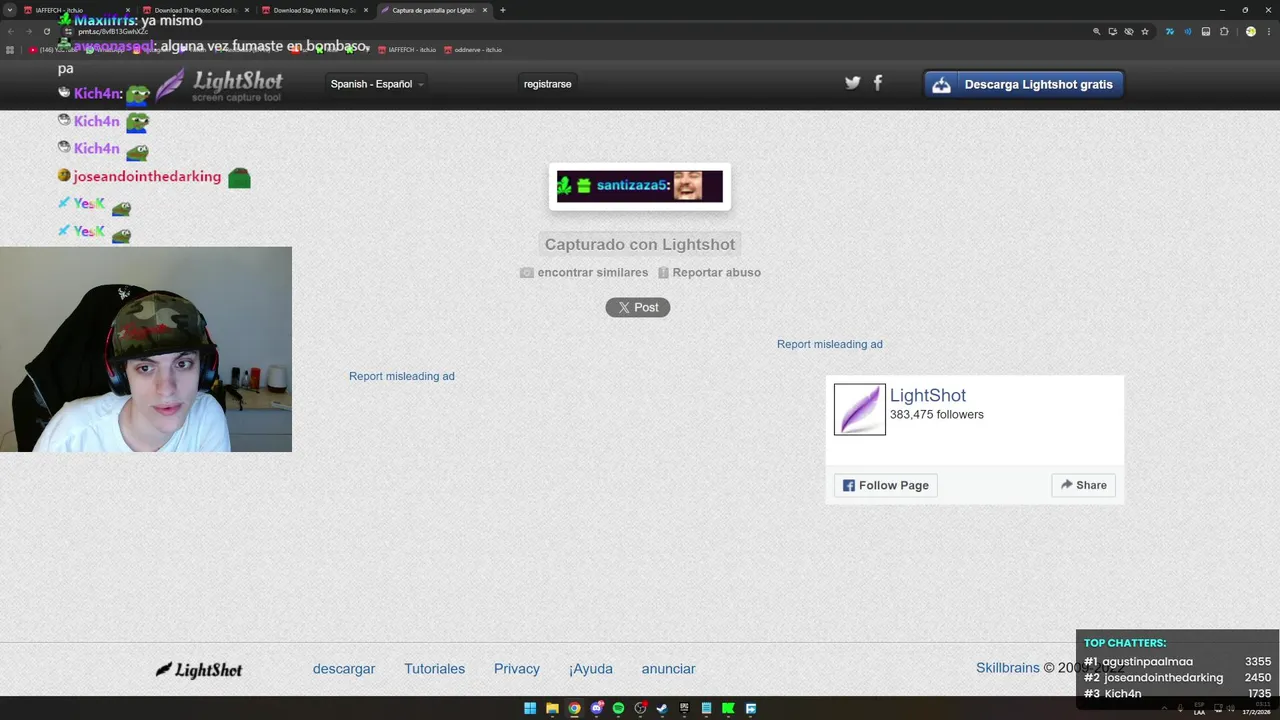This screenshot has width=1280, height=720.
Task: Click the Follow Page button
Action: pos(886,485)
